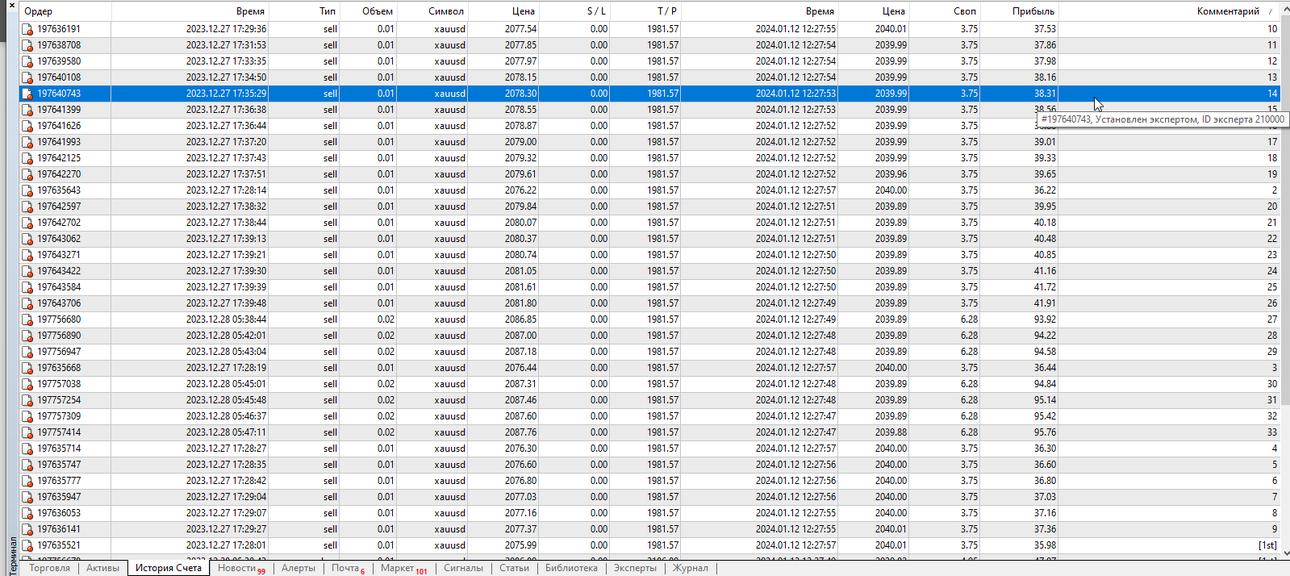
Task: Click the order icon for 197635668
Action: 28,367
